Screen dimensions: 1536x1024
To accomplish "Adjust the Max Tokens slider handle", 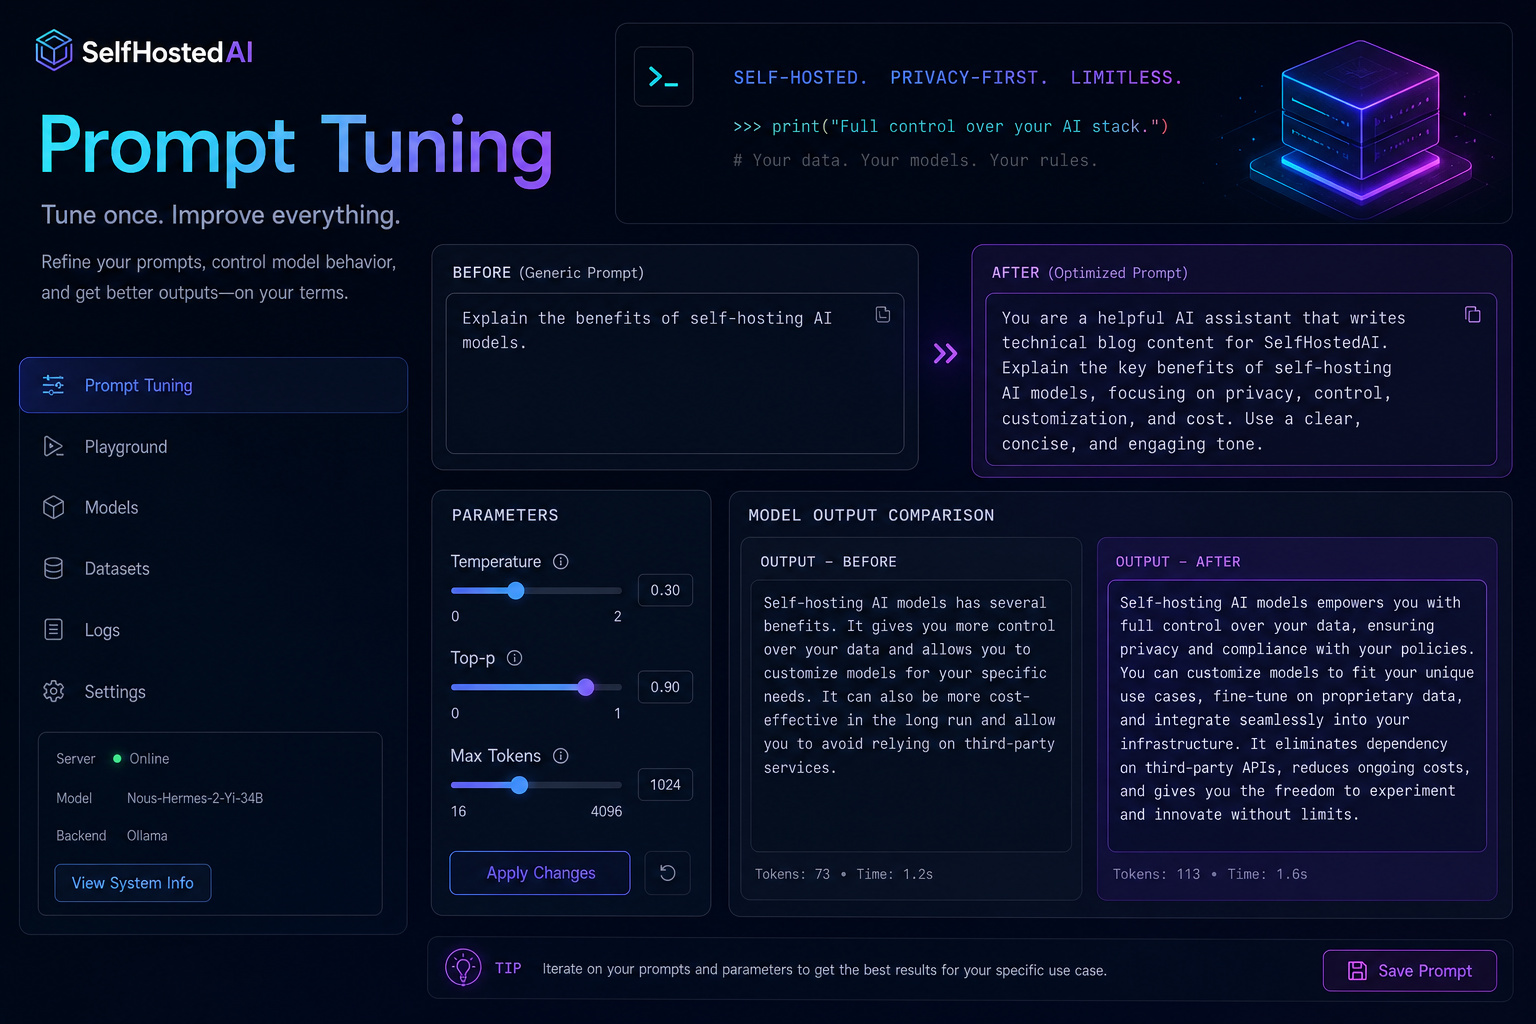I will [x=519, y=785].
